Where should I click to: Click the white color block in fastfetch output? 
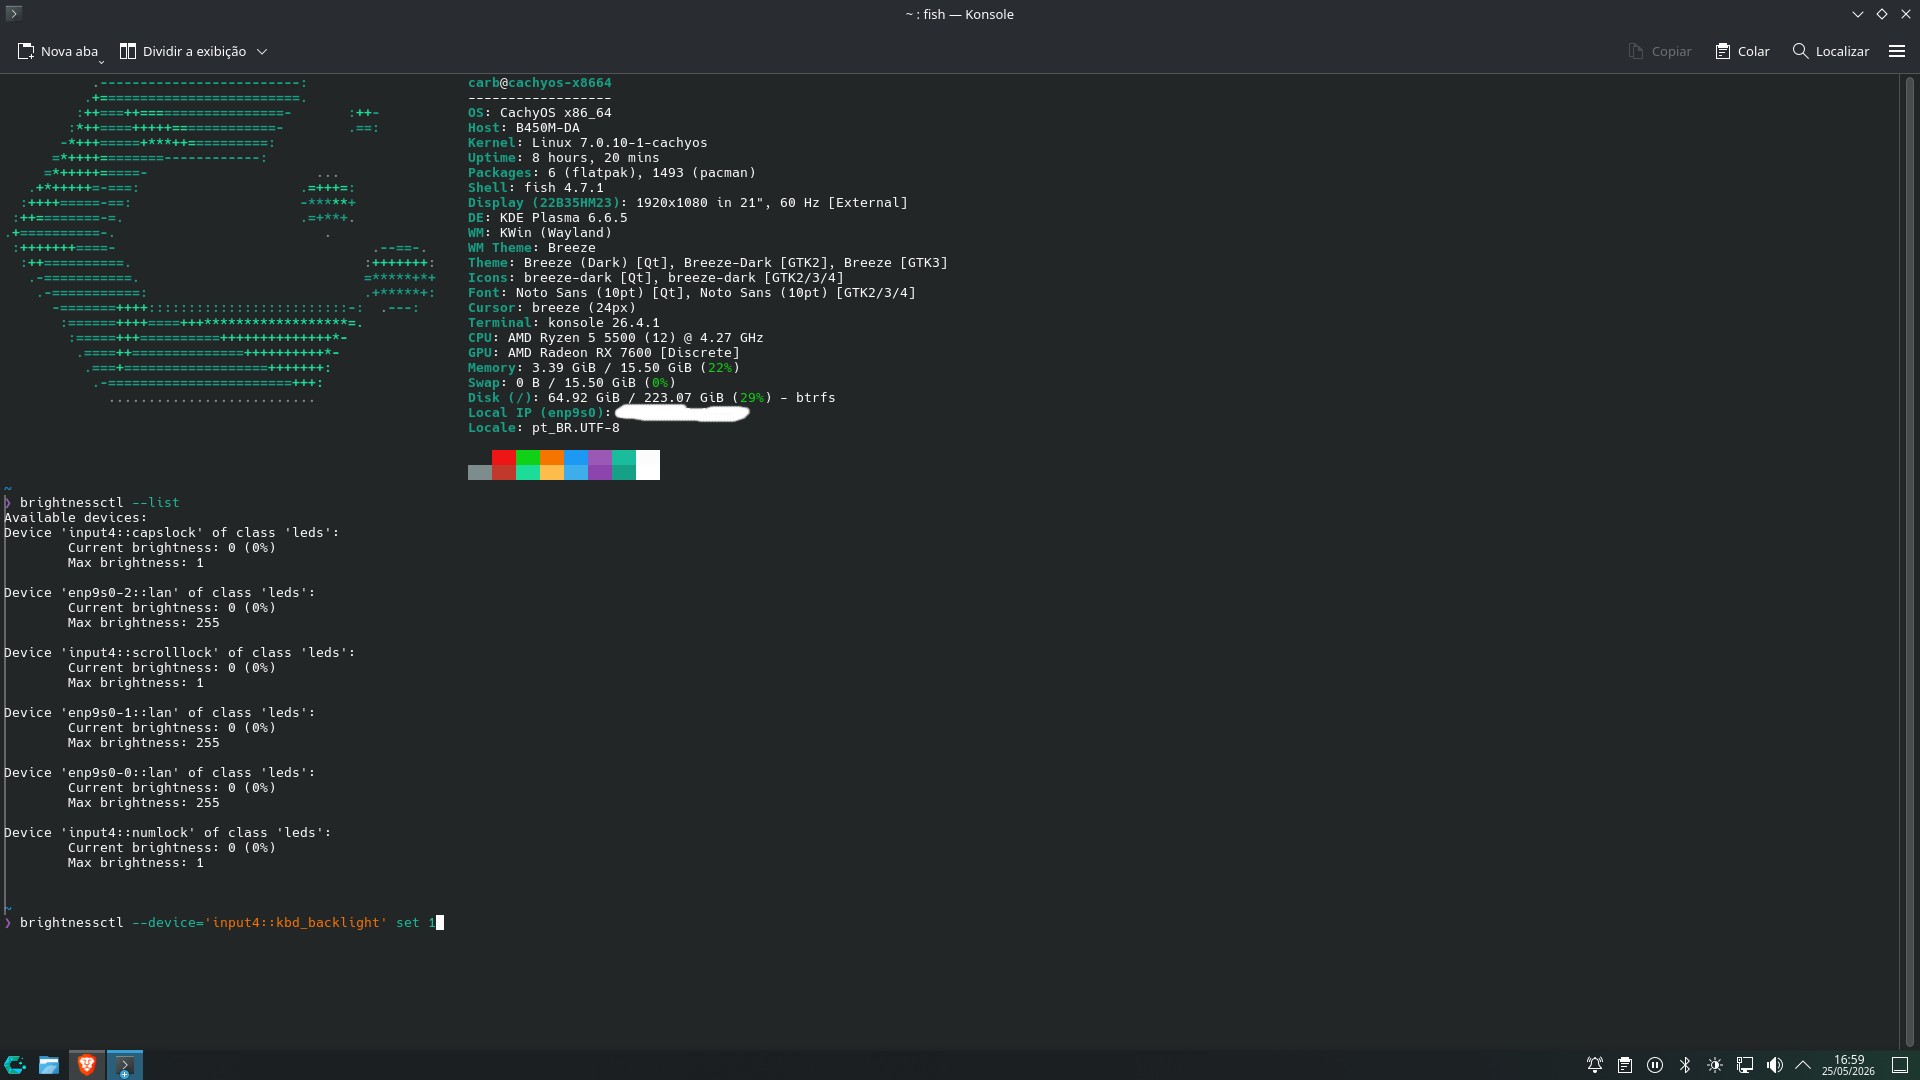648,465
